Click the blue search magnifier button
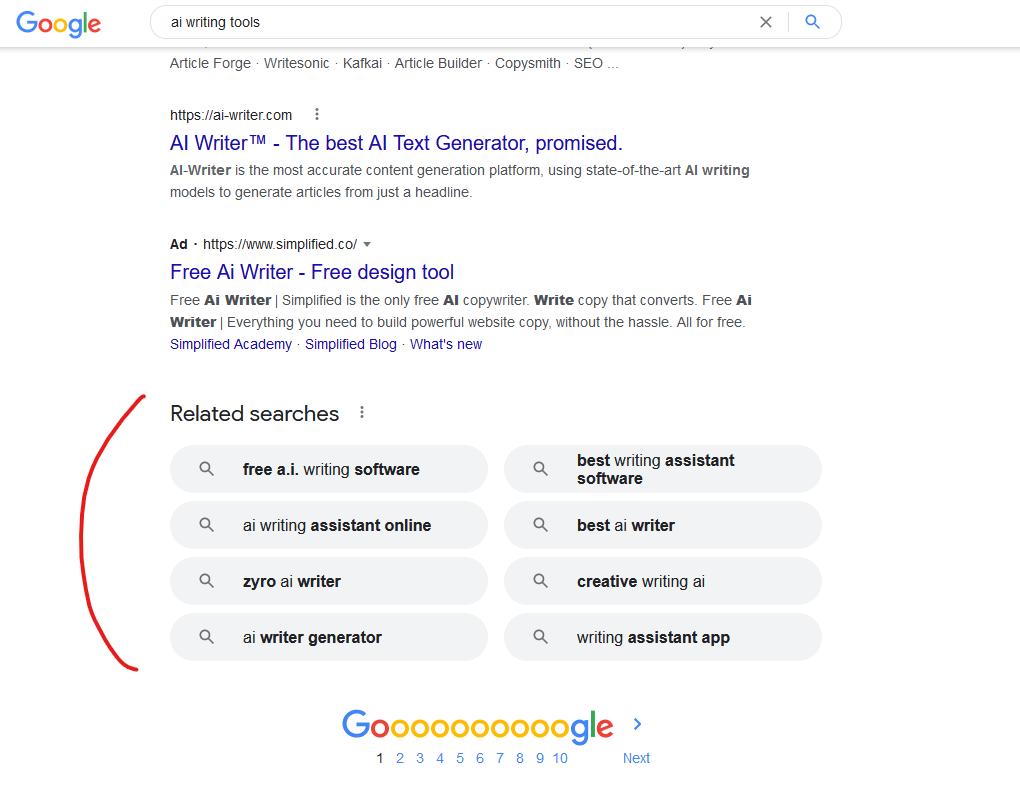This screenshot has width=1020, height=791. (812, 22)
